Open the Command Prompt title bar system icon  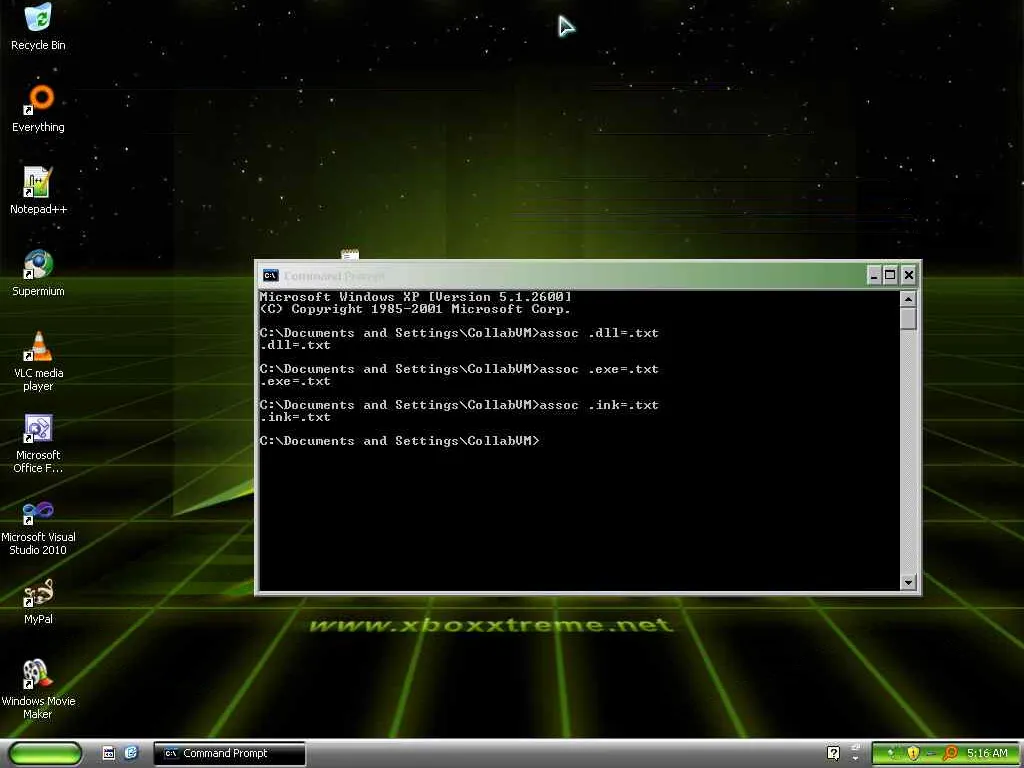point(270,276)
